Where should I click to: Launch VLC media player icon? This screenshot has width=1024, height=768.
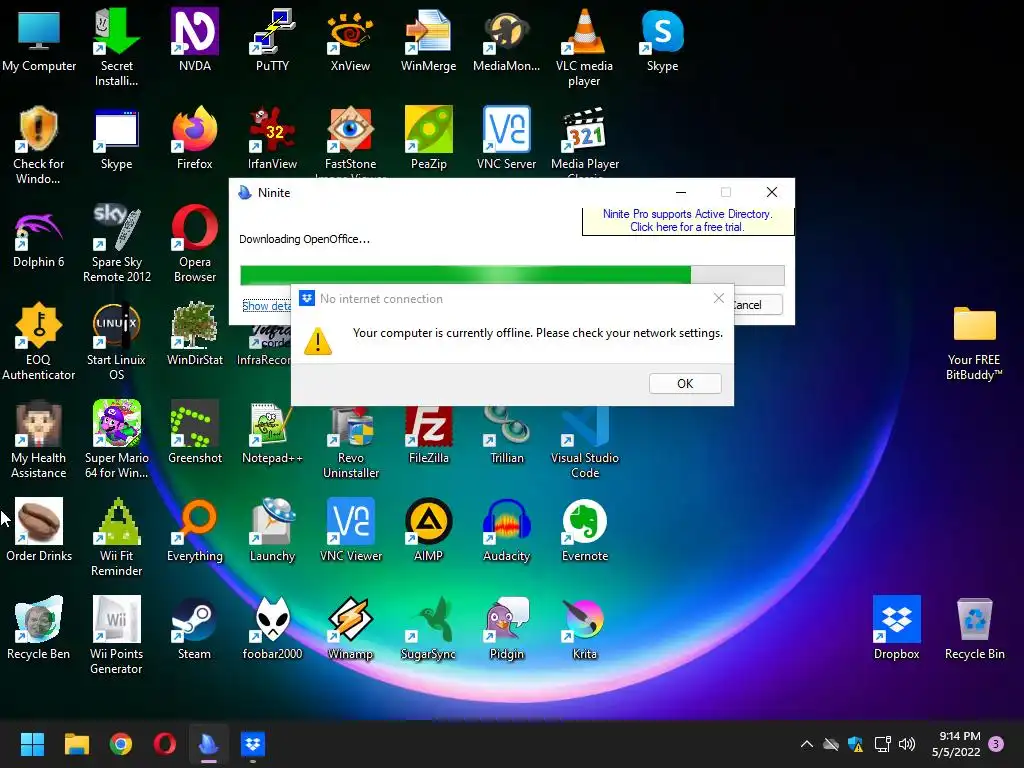(x=584, y=48)
